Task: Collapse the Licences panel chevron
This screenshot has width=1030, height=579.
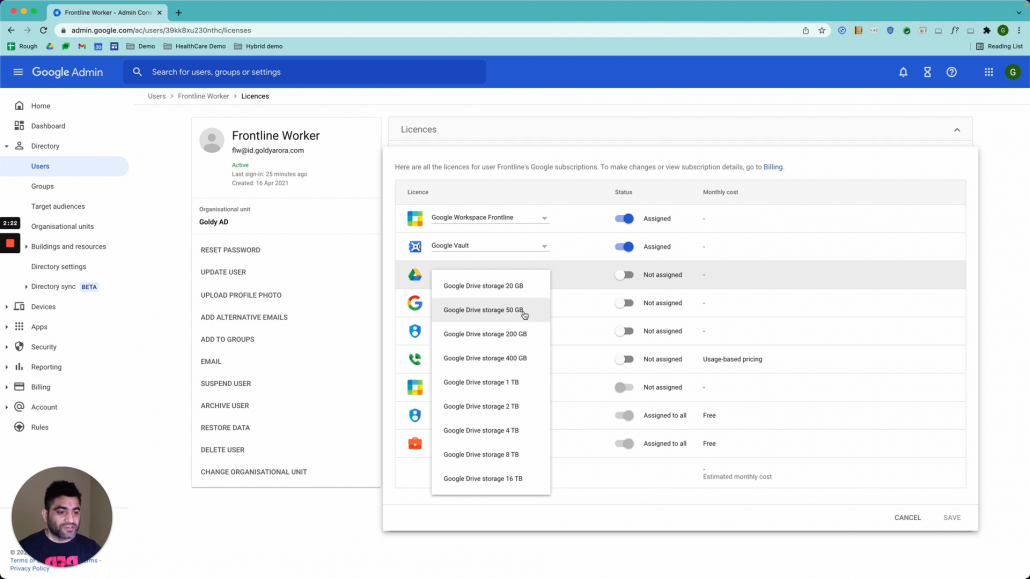Action: coord(956,129)
